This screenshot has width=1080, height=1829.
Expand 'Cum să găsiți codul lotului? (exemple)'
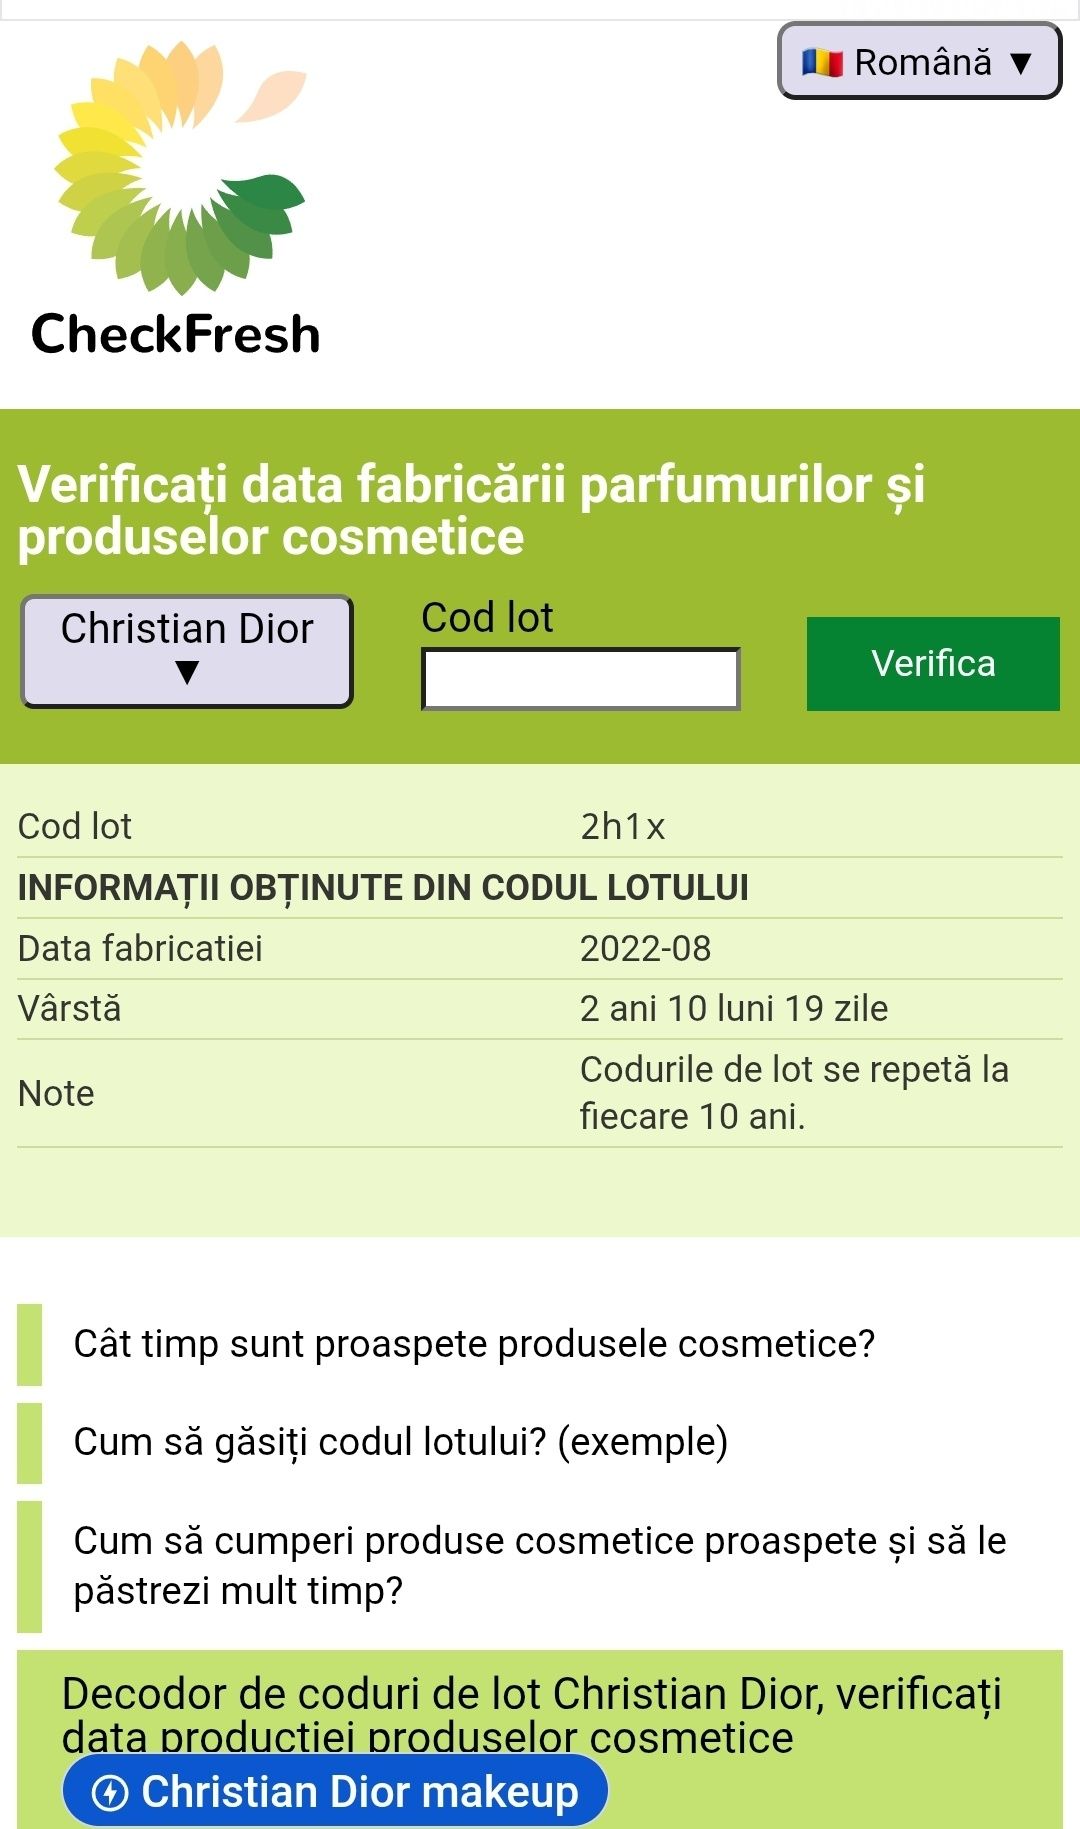tap(401, 1442)
